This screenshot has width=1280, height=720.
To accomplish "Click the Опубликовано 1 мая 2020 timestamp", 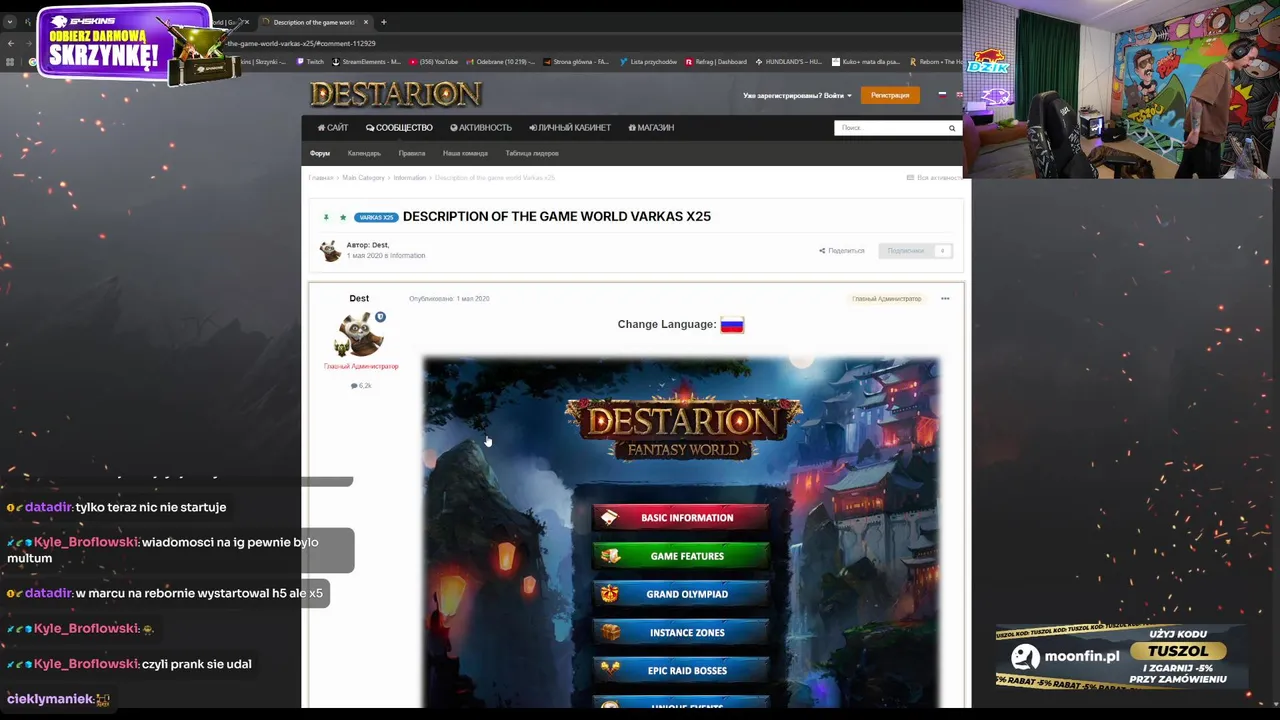I will click(449, 299).
